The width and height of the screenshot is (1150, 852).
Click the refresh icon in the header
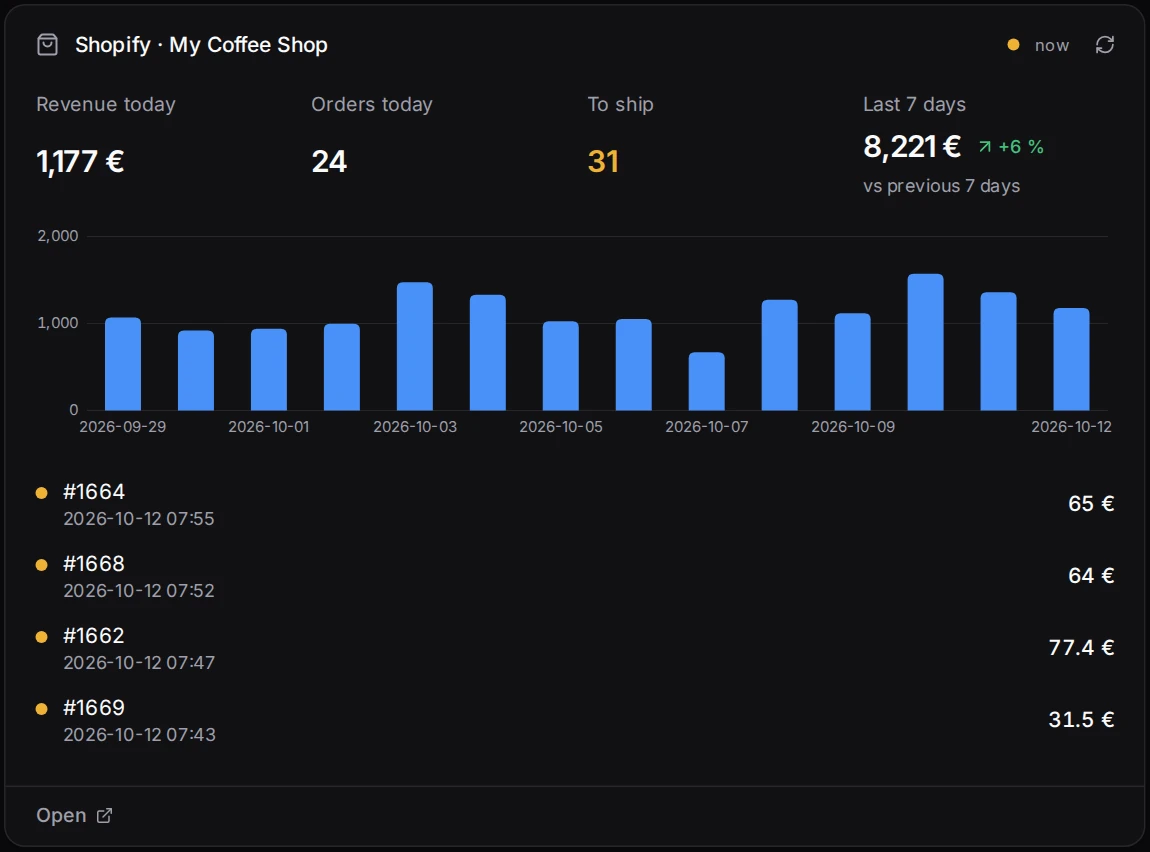pos(1105,45)
